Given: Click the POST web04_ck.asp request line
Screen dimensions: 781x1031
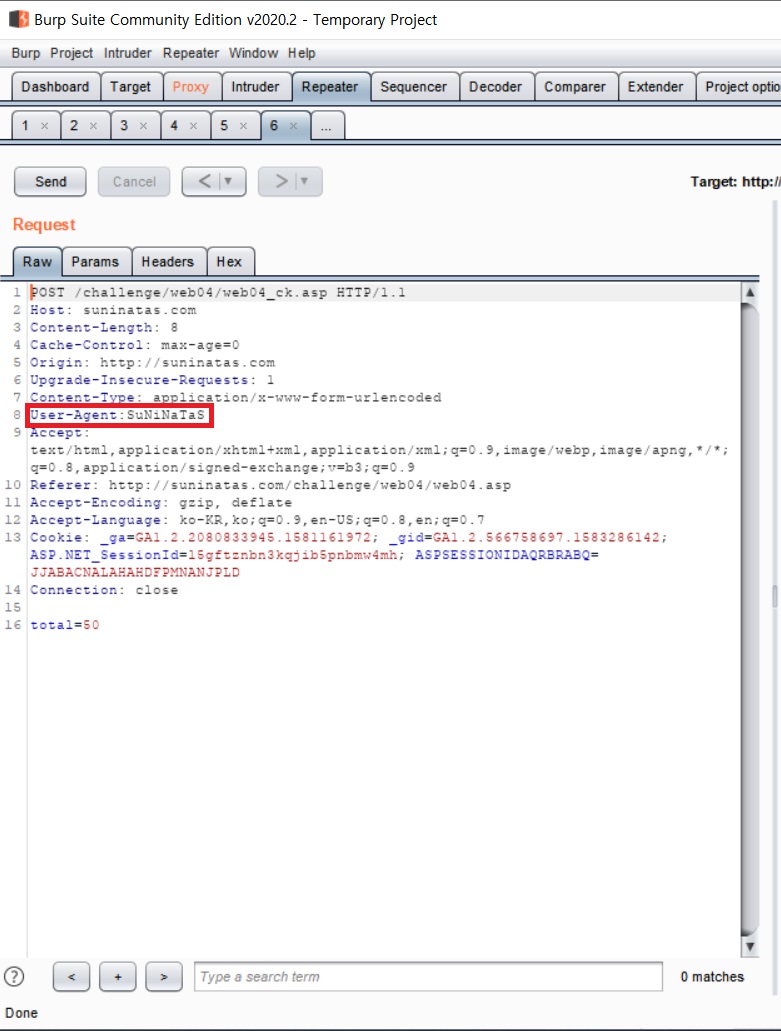Looking at the screenshot, I should (218, 292).
